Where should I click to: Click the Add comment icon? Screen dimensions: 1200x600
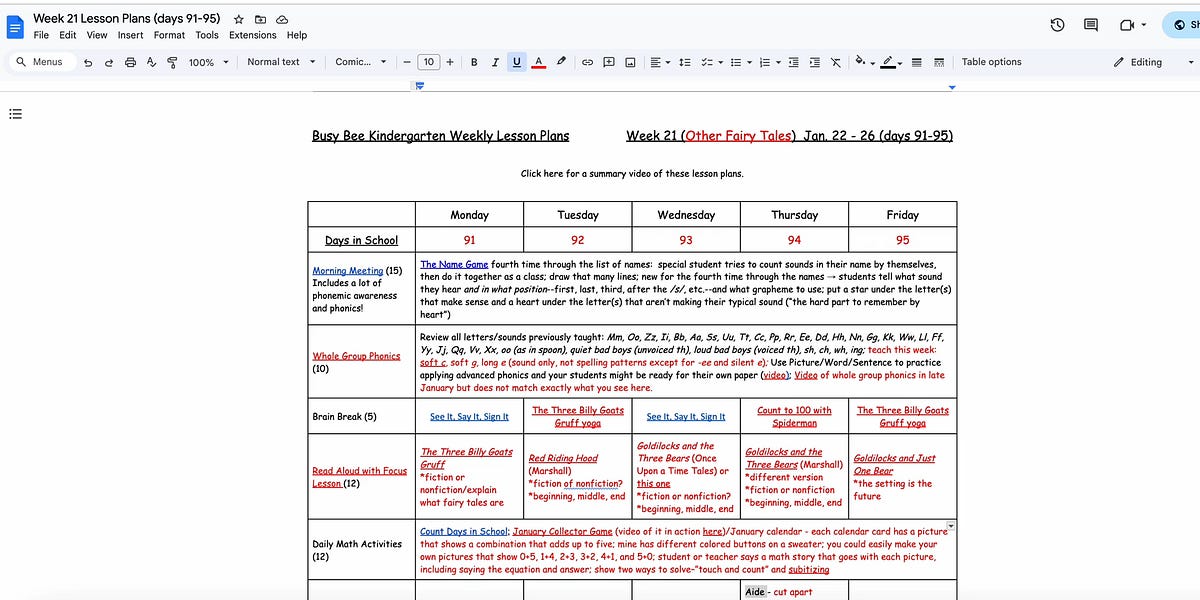(x=609, y=61)
